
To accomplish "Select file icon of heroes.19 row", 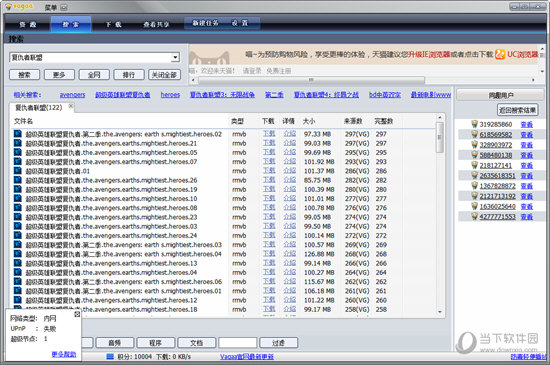I will 18,189.
